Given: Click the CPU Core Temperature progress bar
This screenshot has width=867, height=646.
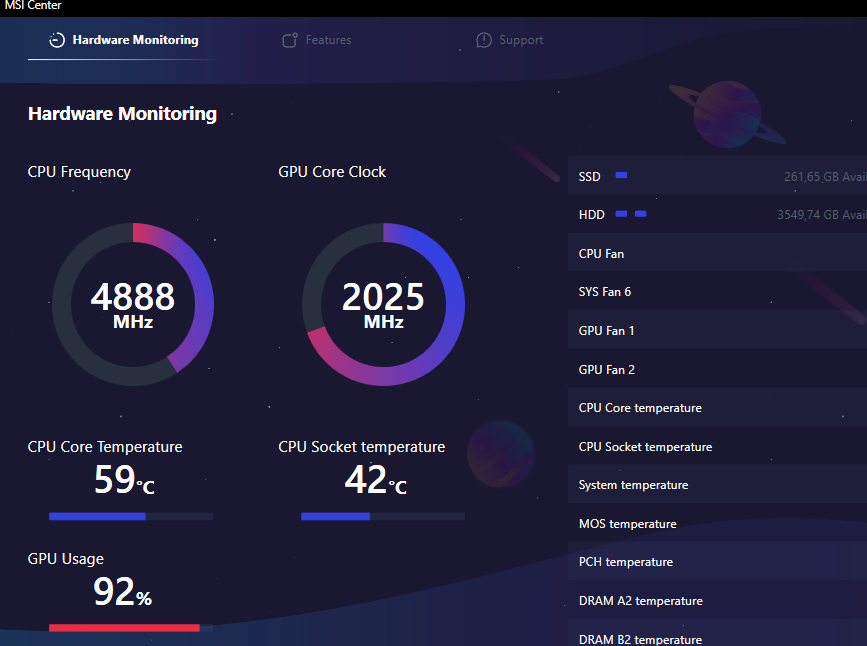Looking at the screenshot, I should tap(130, 516).
